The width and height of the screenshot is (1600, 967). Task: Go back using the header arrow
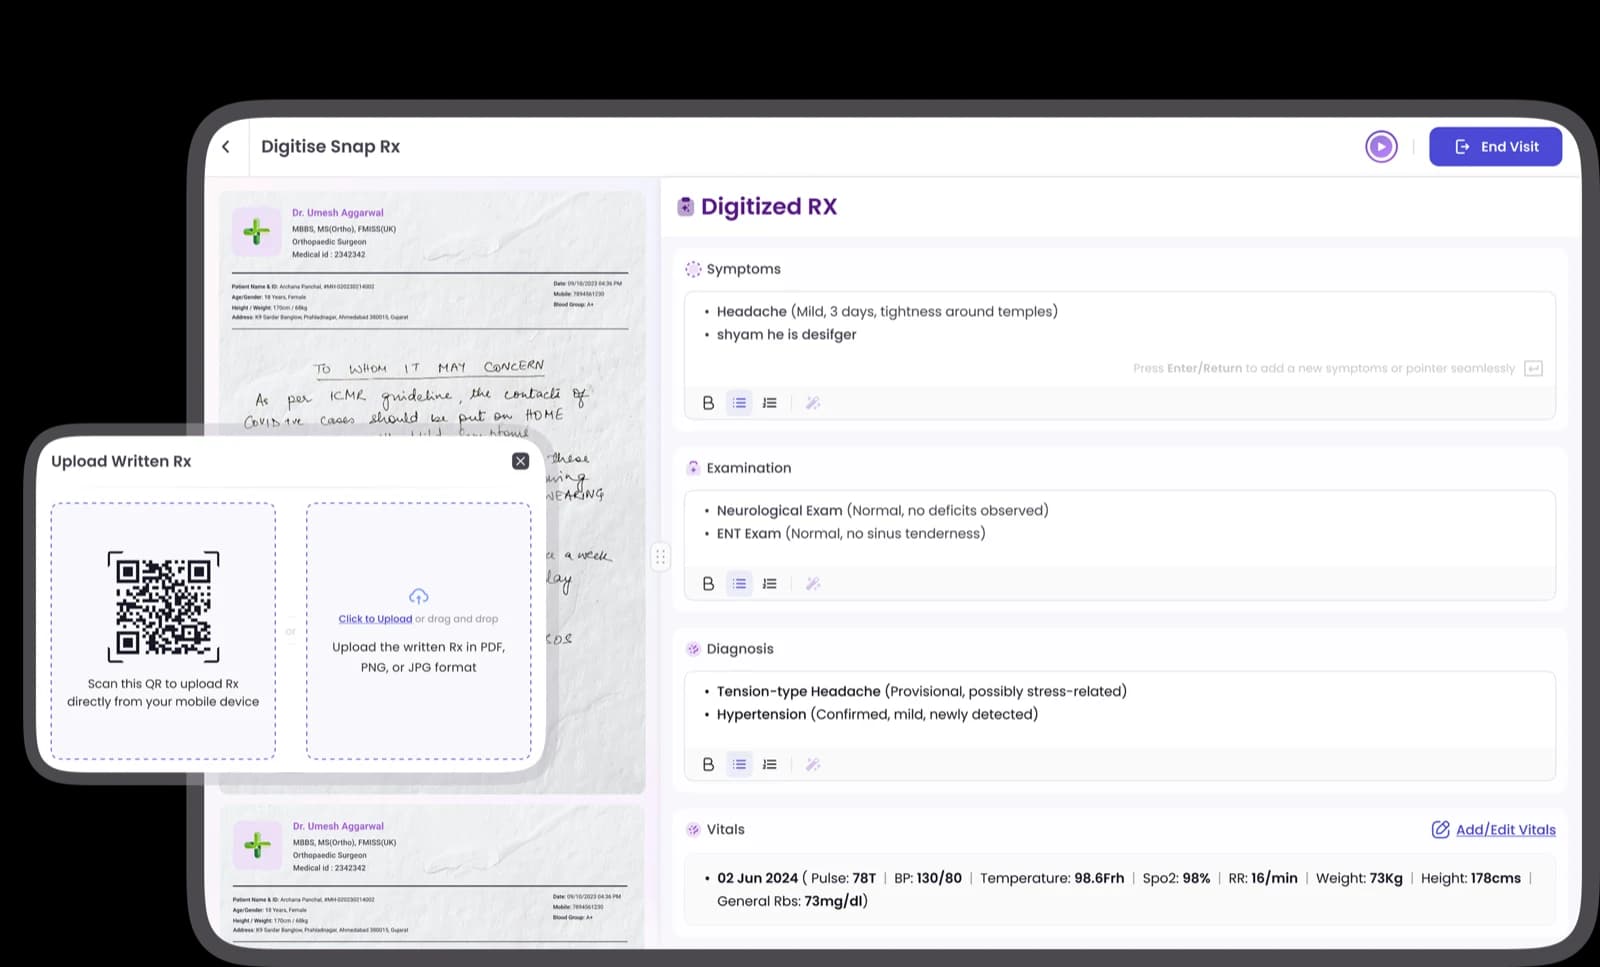(x=226, y=147)
